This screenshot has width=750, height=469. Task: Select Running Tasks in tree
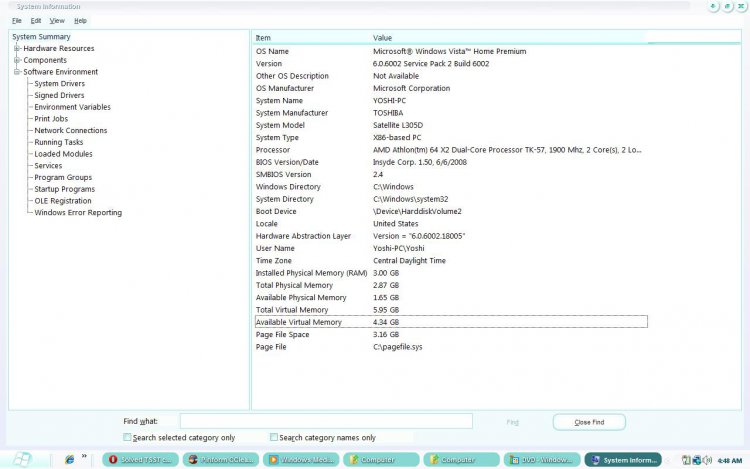[58, 142]
